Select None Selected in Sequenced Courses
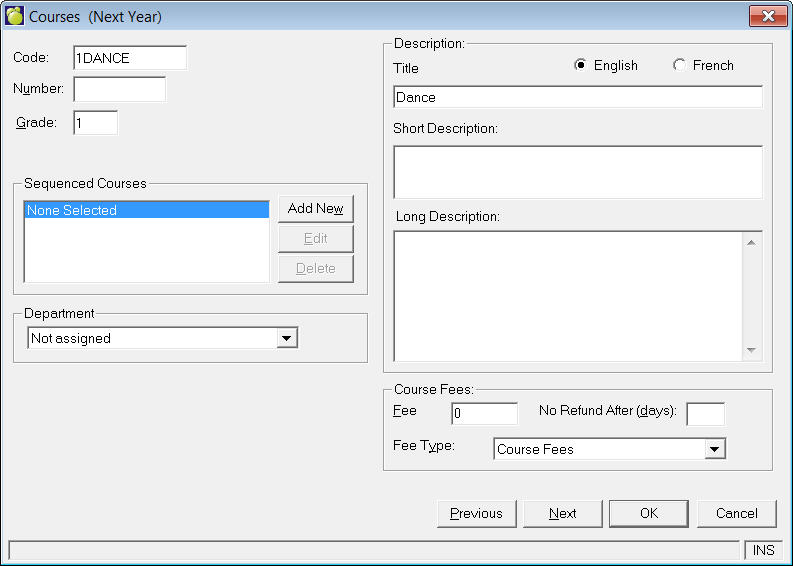This screenshot has height=566, width=793. (146, 211)
